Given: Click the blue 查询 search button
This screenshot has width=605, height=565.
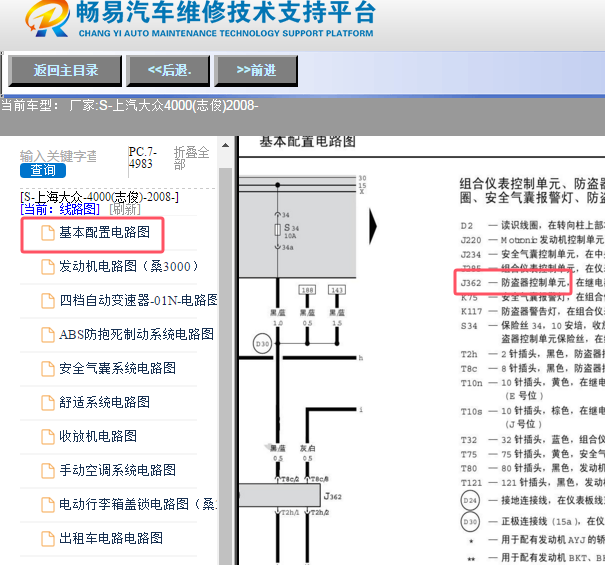Looking at the screenshot, I should click(x=43, y=170).
